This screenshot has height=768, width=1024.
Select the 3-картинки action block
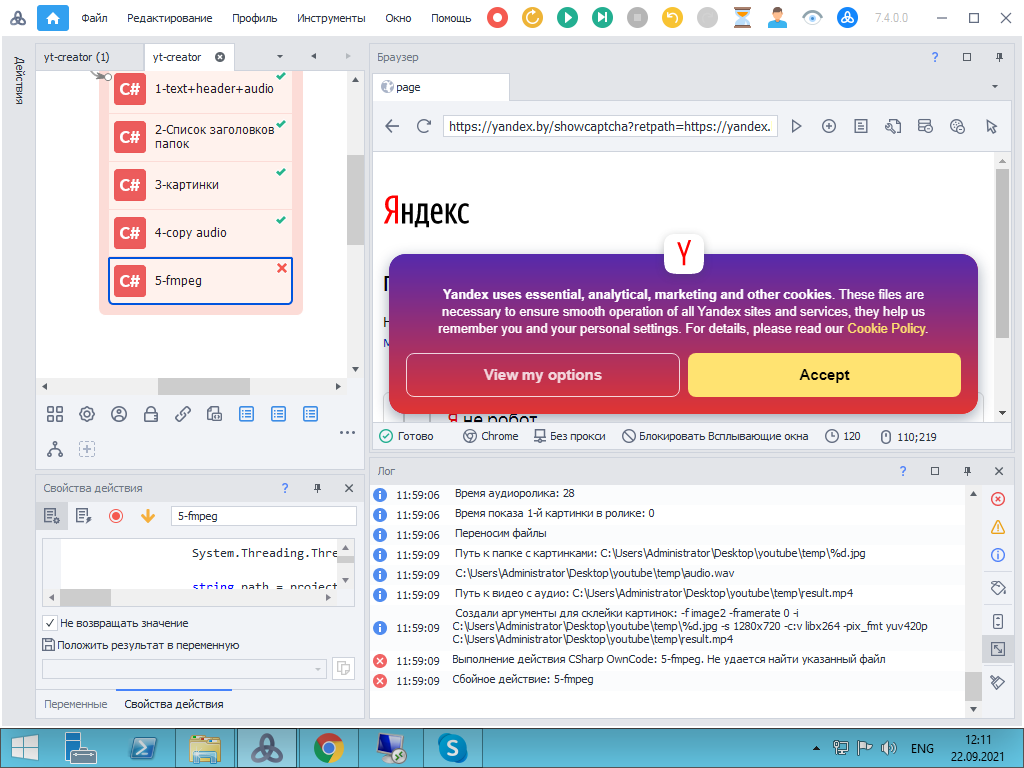point(200,185)
